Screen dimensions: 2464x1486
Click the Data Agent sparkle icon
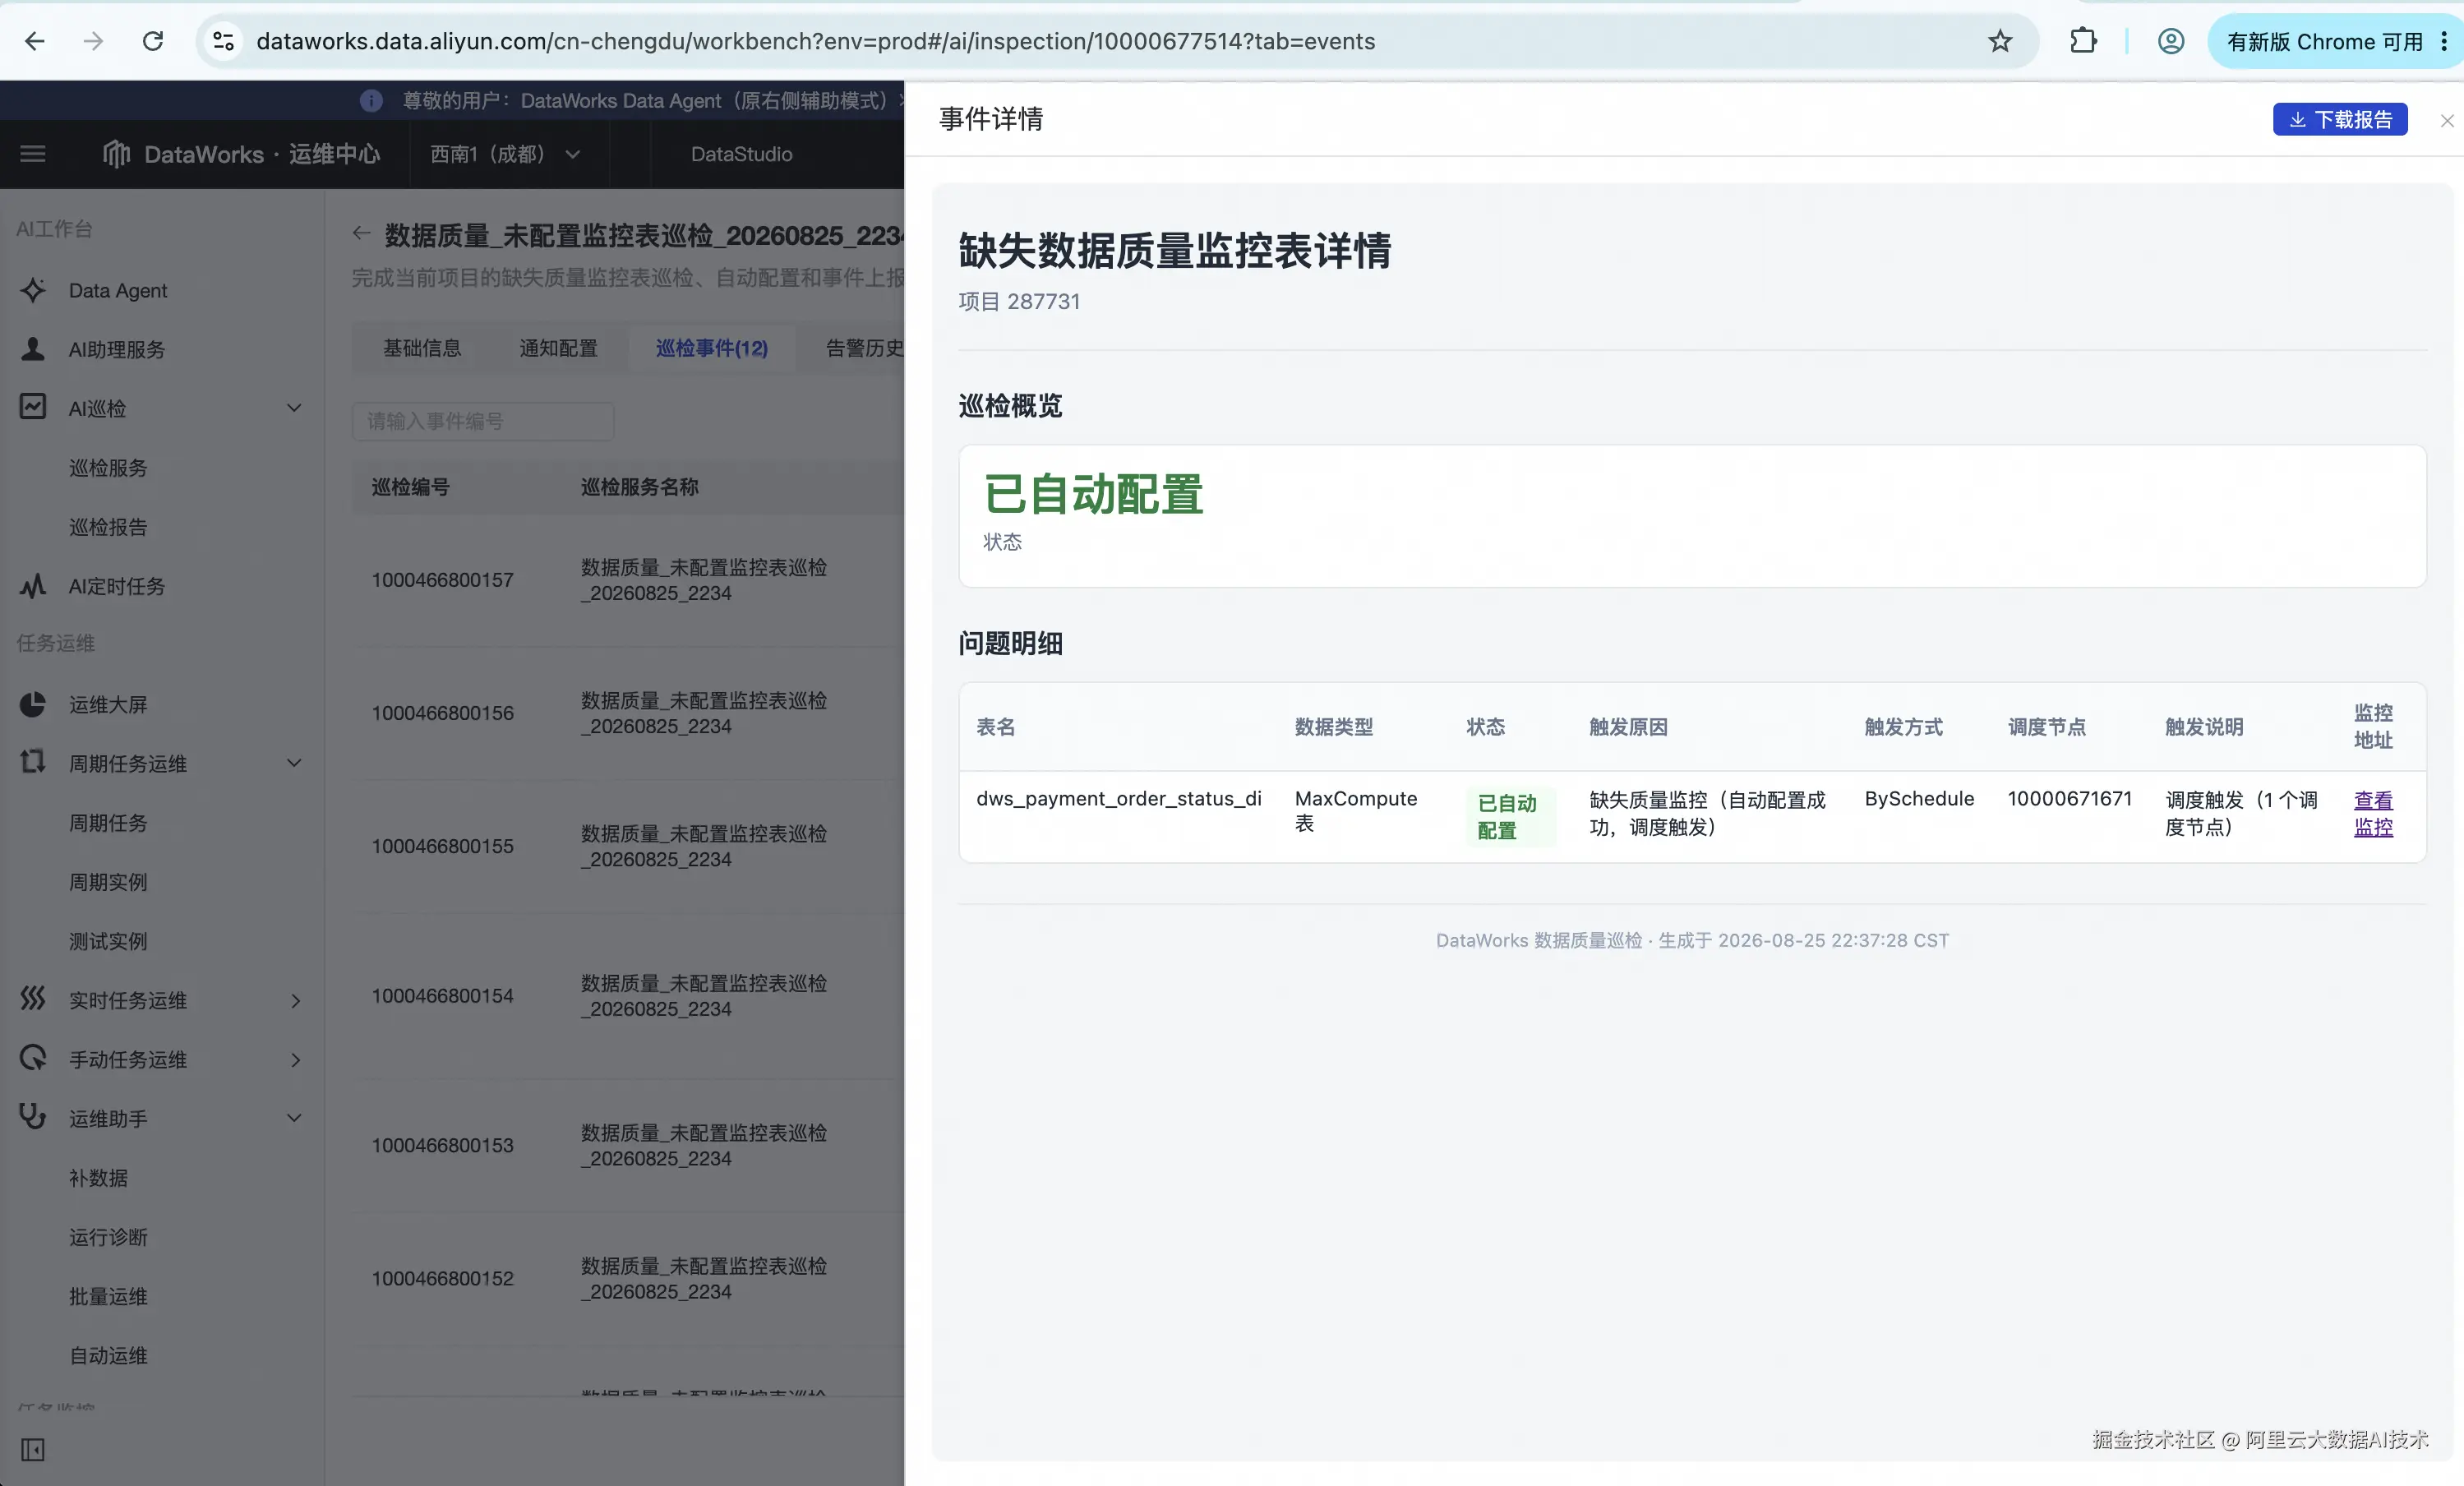point(33,290)
